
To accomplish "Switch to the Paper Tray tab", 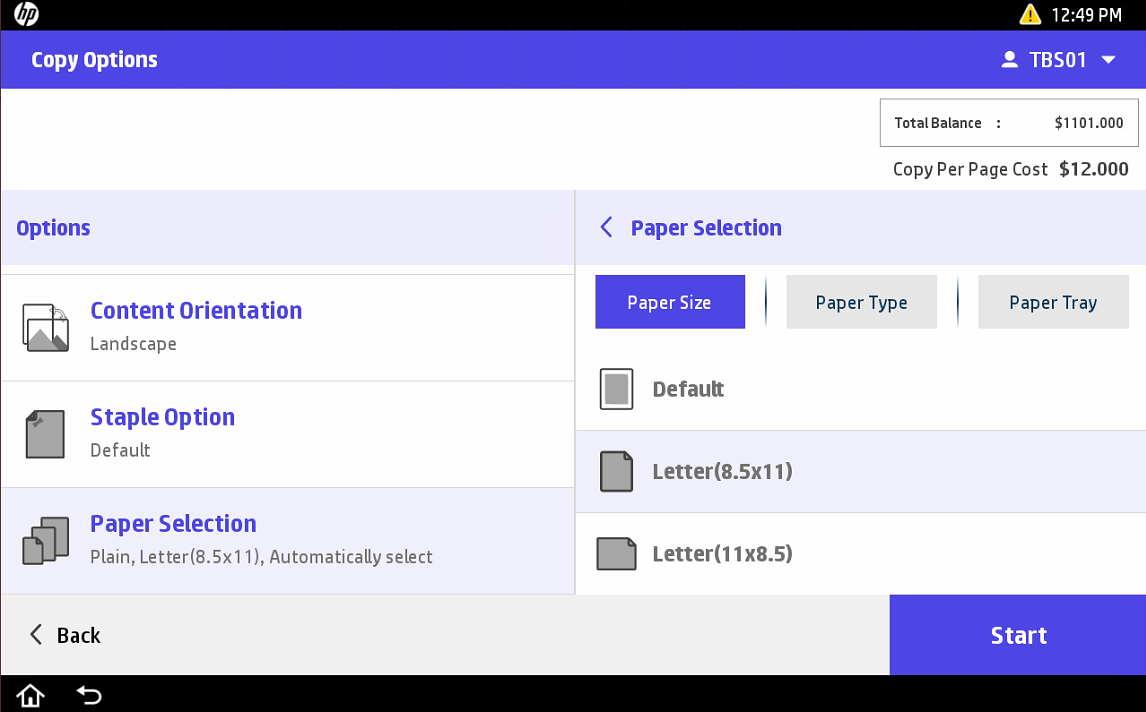I will point(1052,302).
